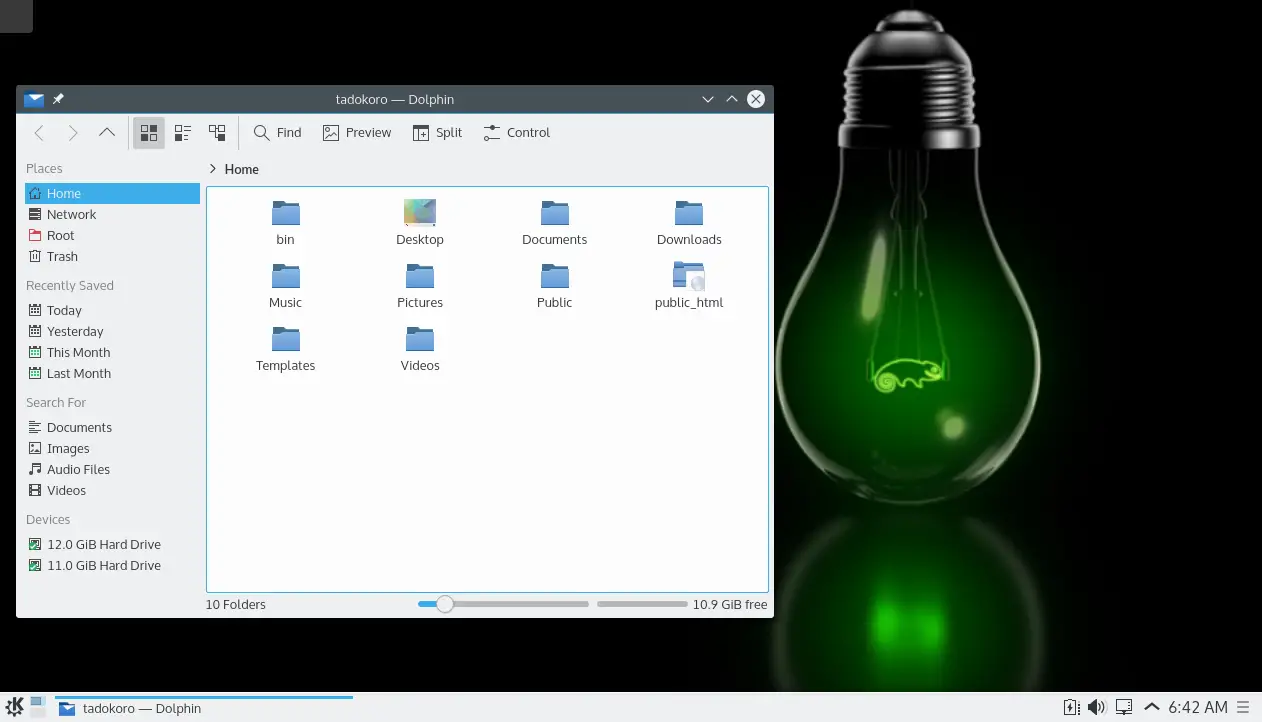Select the Downloads folder icon

[x=689, y=213]
